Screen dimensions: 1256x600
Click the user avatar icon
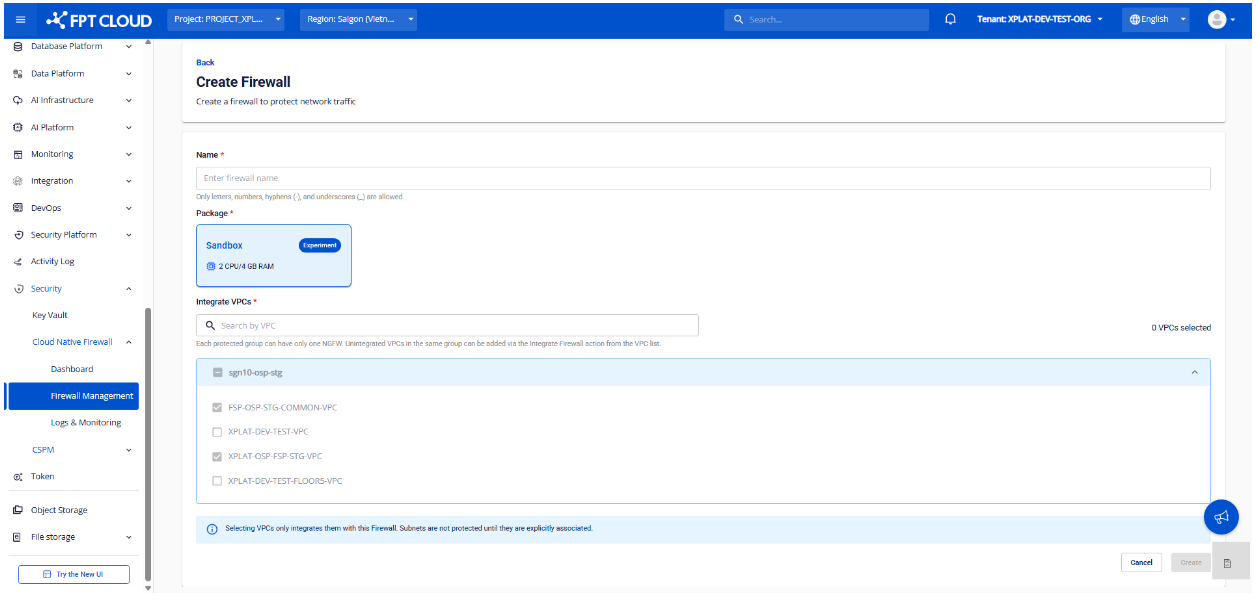[x=1216, y=20]
